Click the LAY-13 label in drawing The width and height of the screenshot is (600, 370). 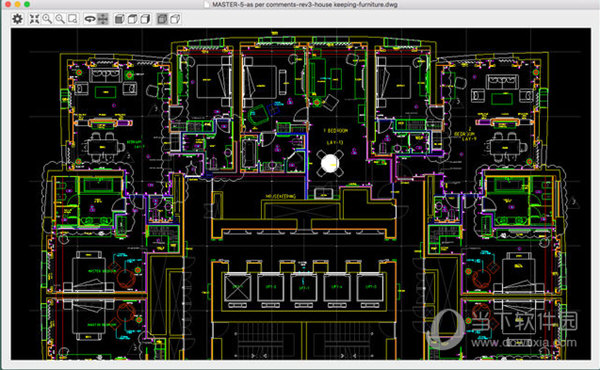click(x=335, y=142)
